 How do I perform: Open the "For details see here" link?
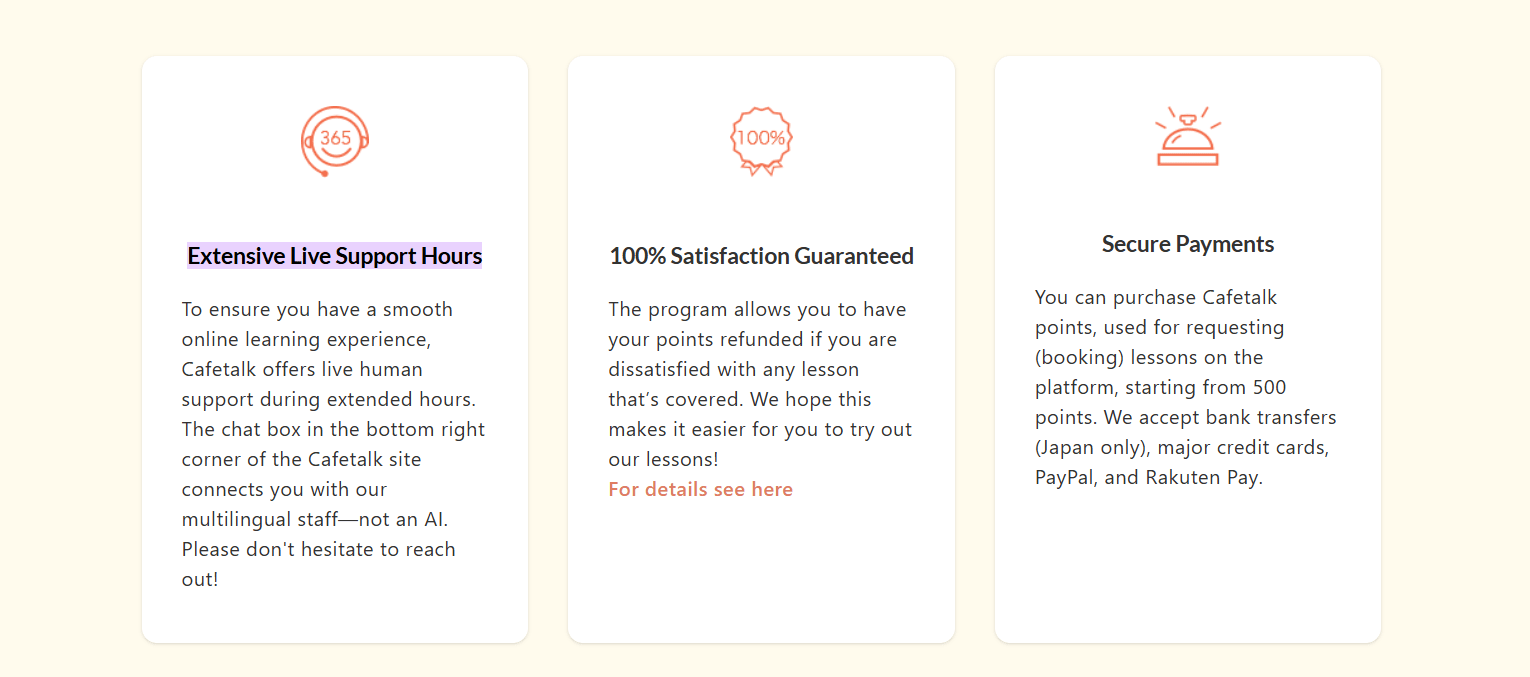[700, 489]
